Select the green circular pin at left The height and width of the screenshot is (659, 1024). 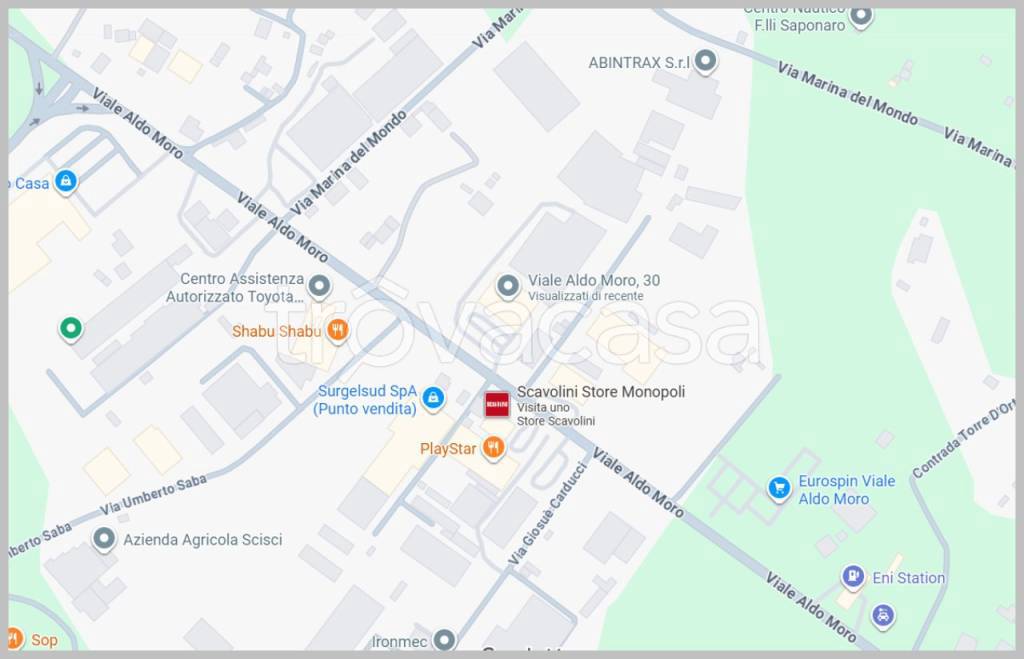(71, 329)
